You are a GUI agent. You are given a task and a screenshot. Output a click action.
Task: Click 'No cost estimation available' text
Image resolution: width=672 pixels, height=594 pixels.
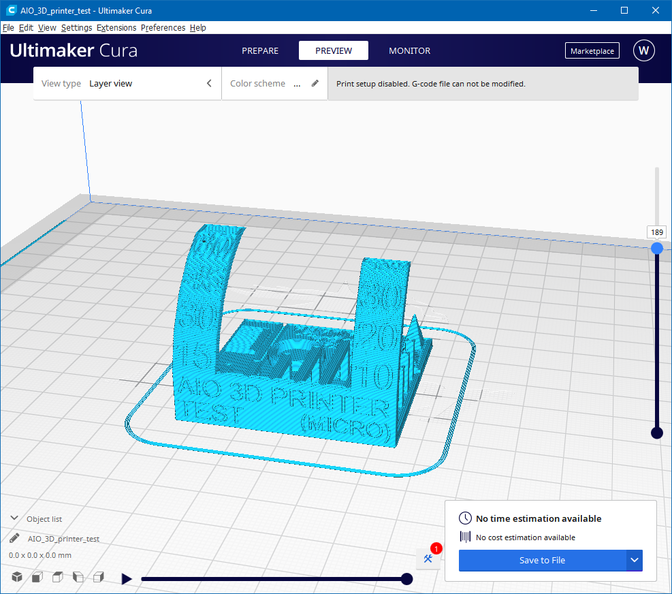525,537
